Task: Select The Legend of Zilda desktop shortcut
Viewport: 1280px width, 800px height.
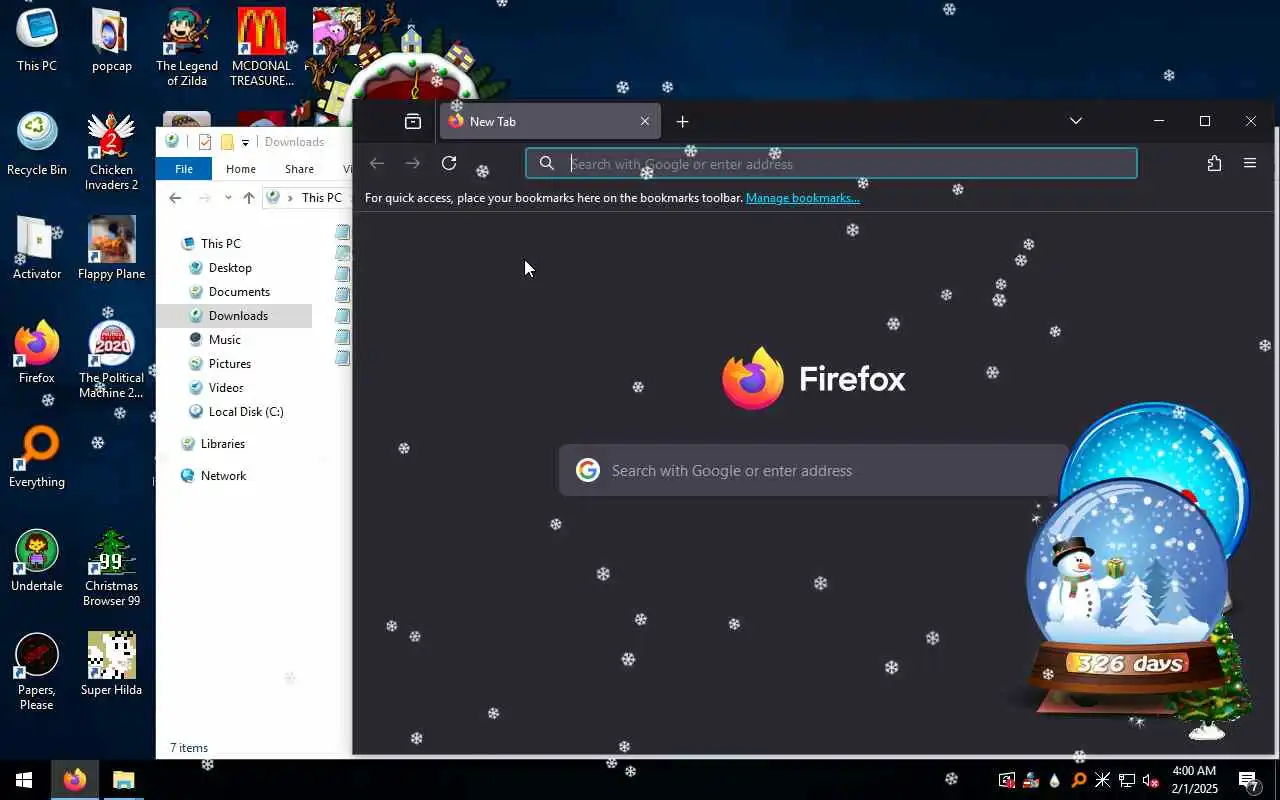Action: point(187,47)
